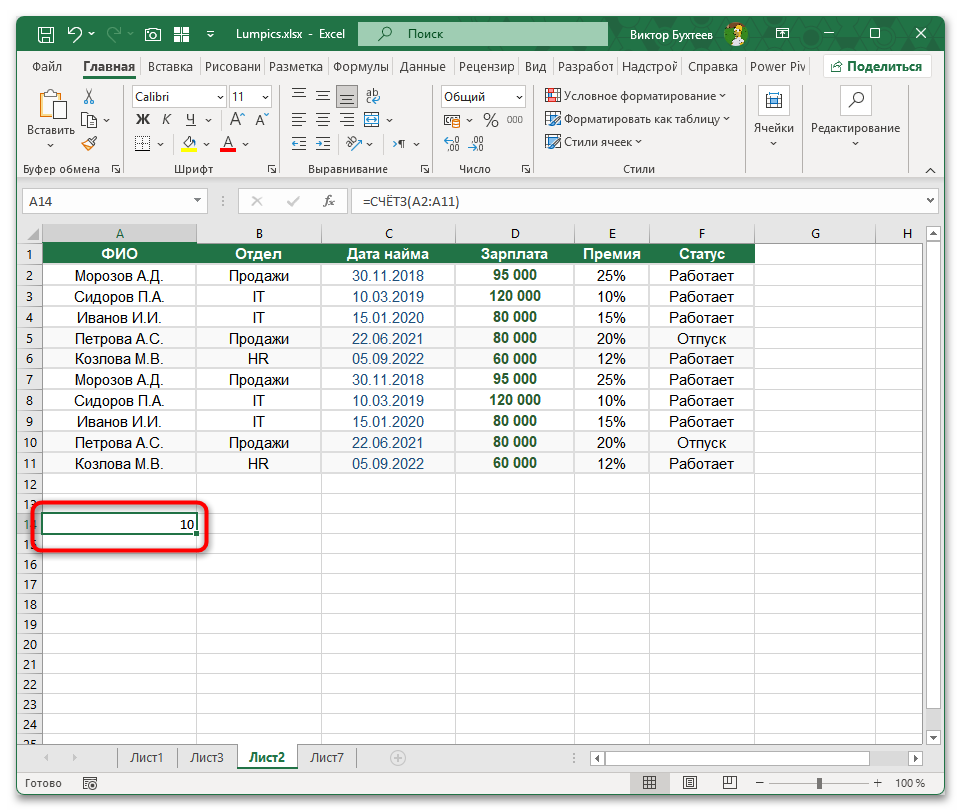Open the Вид ribbon tab
The image size is (961, 811).
click(x=535, y=66)
